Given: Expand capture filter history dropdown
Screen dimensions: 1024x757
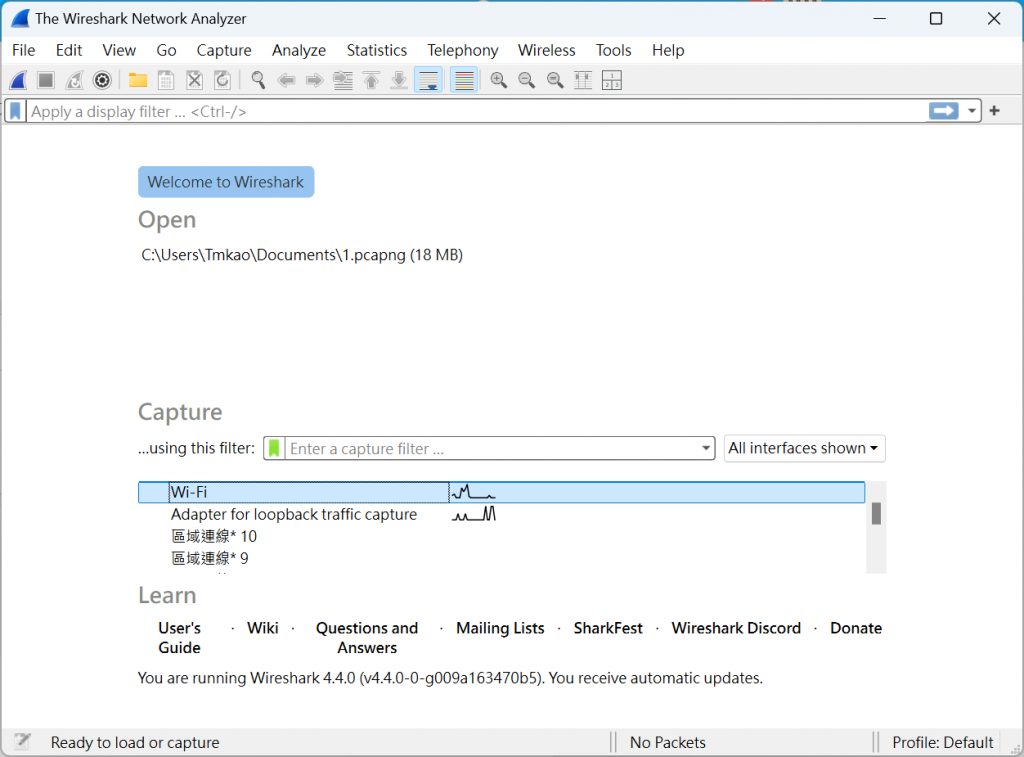Looking at the screenshot, I should pyautogui.click(x=706, y=449).
